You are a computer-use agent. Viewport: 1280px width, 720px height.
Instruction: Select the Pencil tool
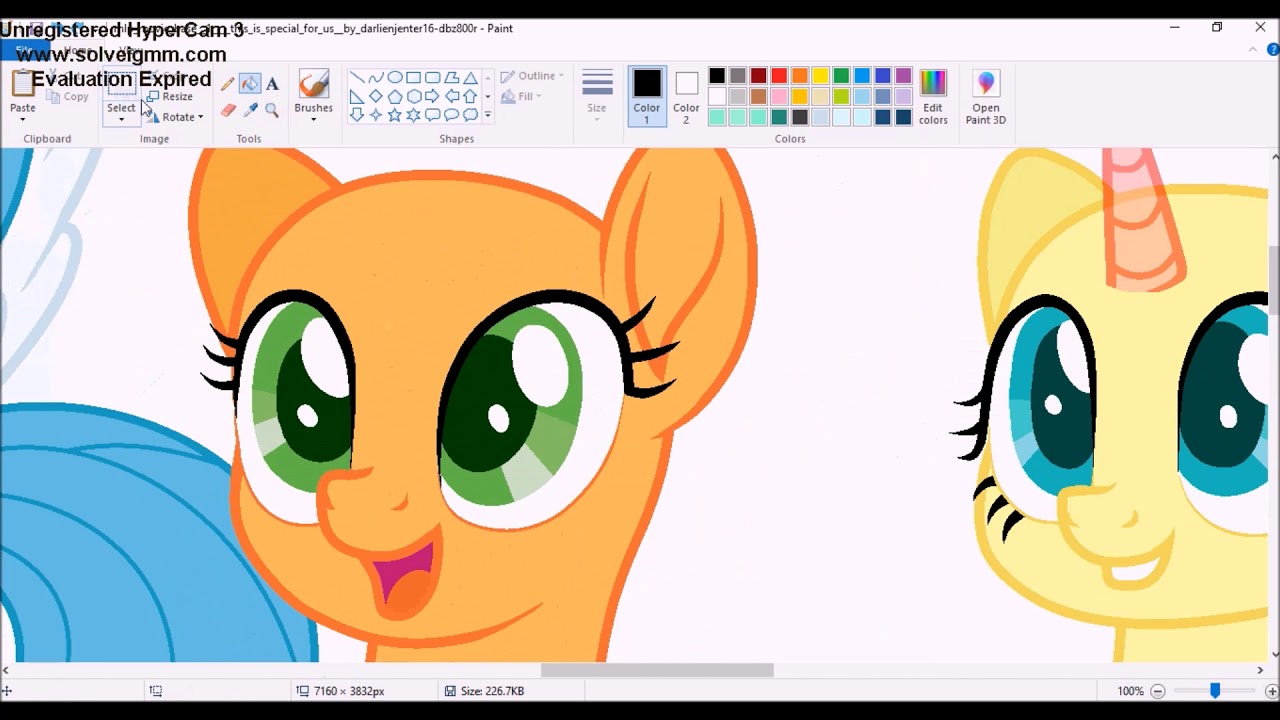pos(228,84)
